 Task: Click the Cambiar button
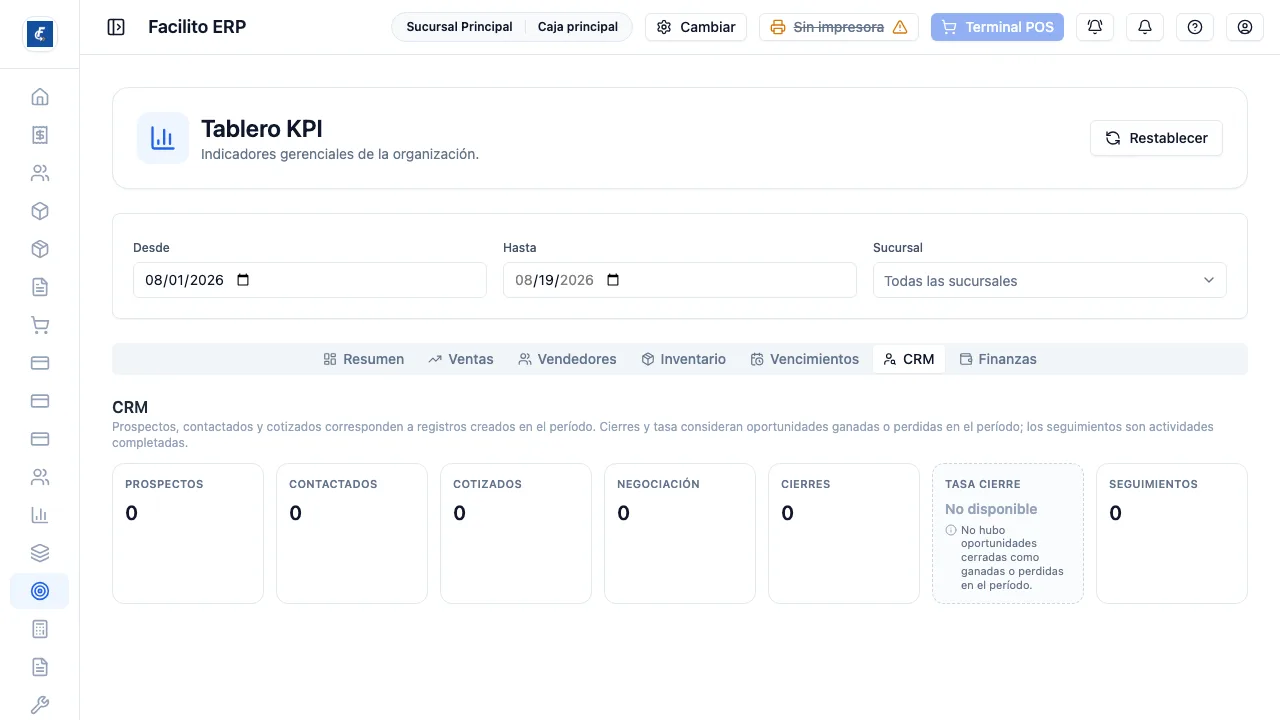coord(696,27)
